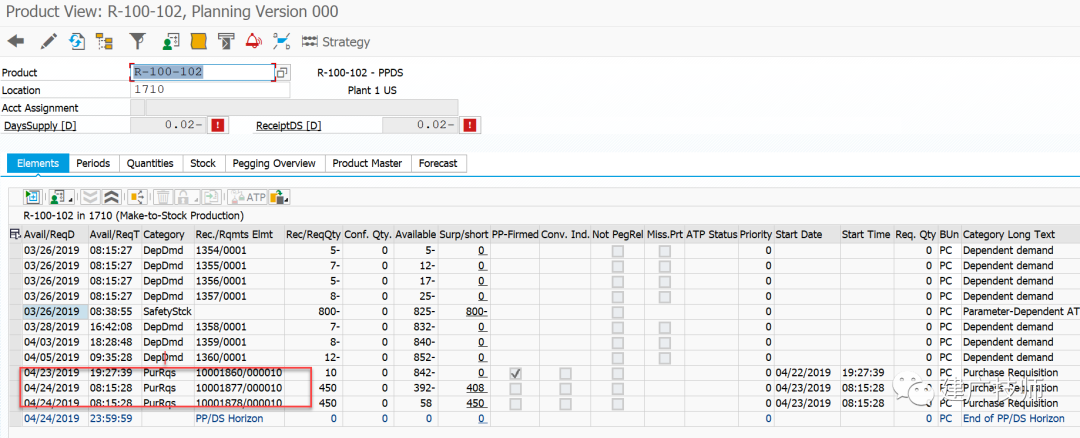Click the End of PP/DS Horizon text
The height and width of the screenshot is (438, 1080).
pyautogui.click(x=1012, y=418)
